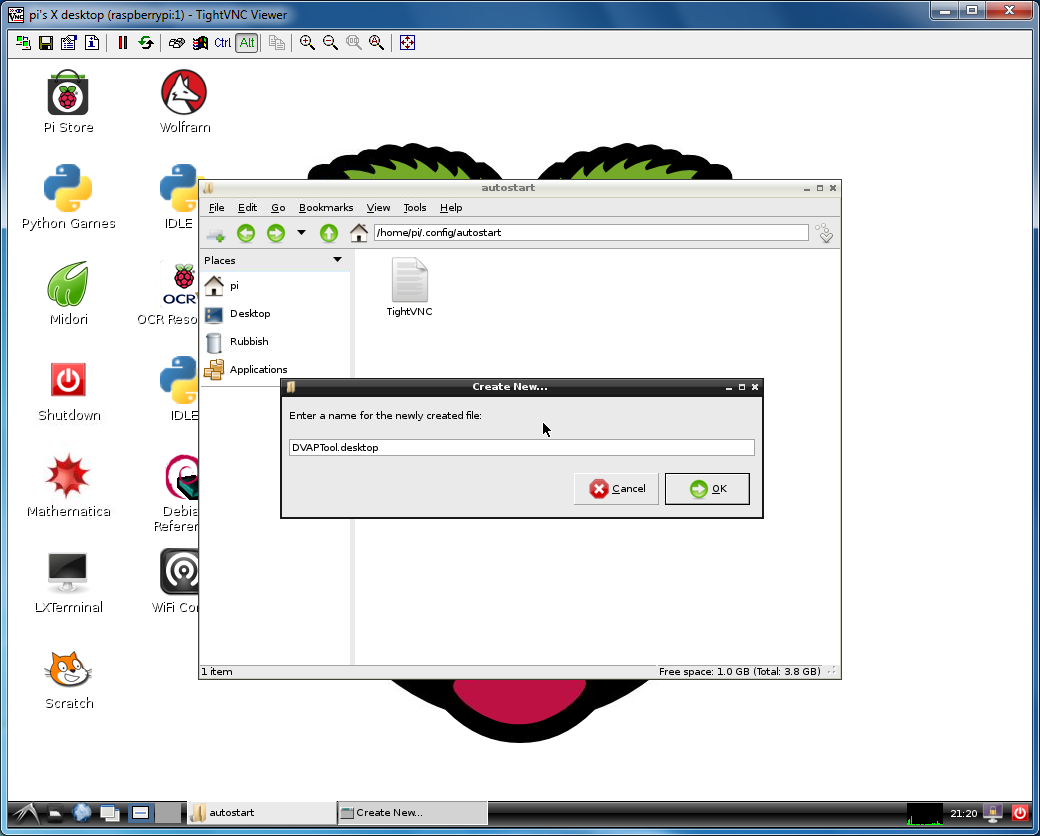This screenshot has width=1040, height=836.
Task: Open Mathematica from the desktop
Action: [x=68, y=486]
